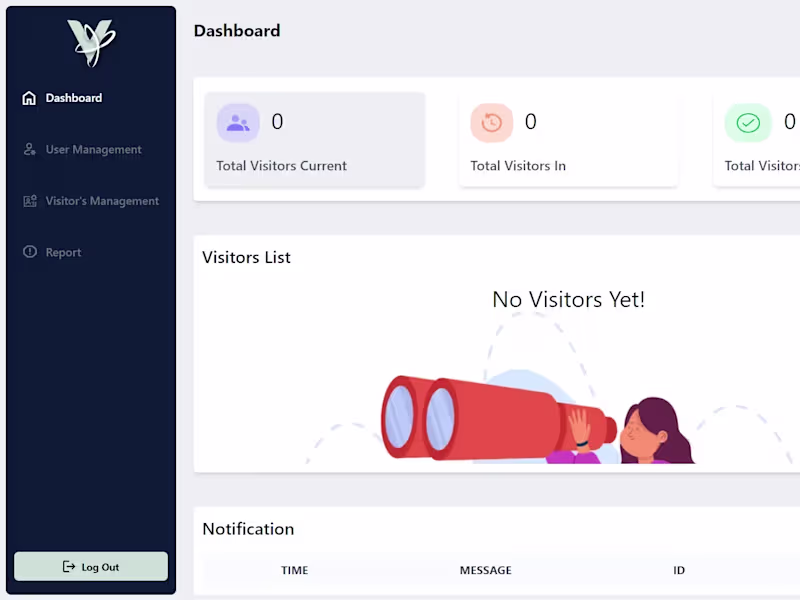Click the MESSAGE column header
The image size is (800, 600).
click(x=486, y=570)
